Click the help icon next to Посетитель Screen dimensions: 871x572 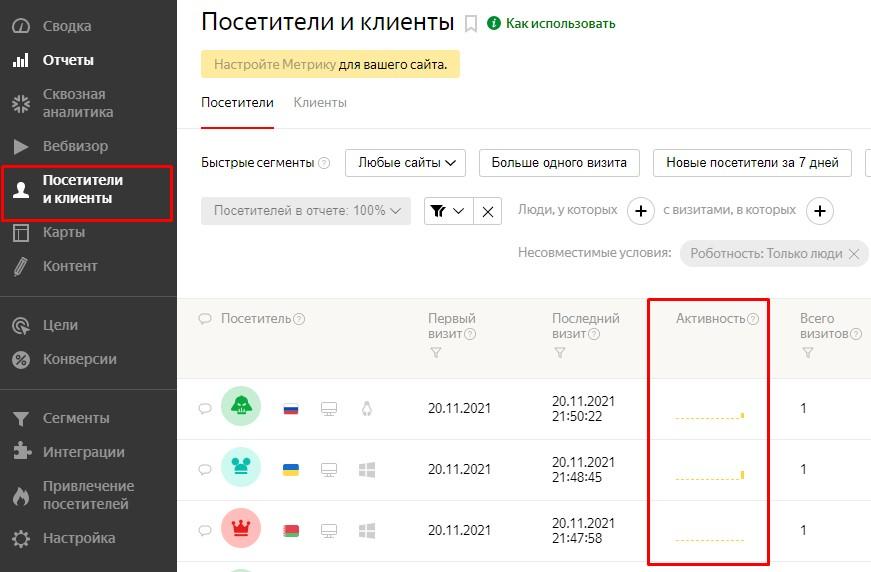click(x=299, y=319)
